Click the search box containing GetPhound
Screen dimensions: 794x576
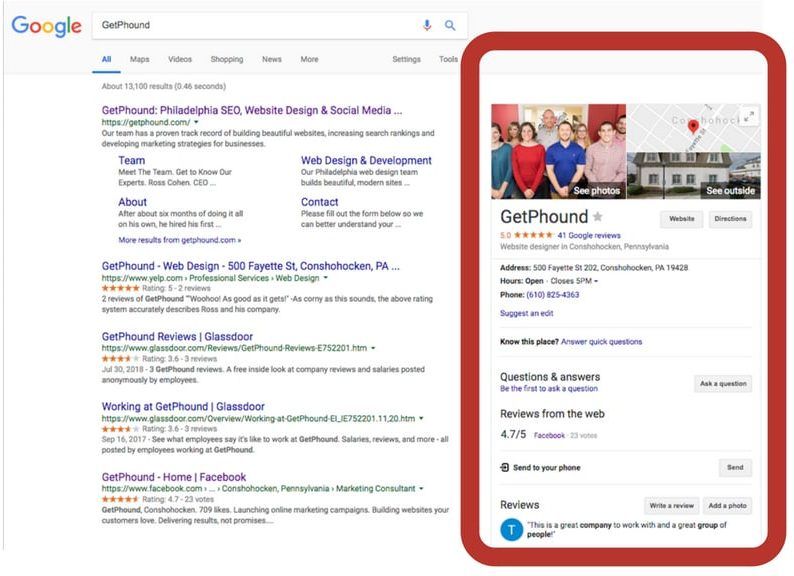pyautogui.click(x=280, y=25)
